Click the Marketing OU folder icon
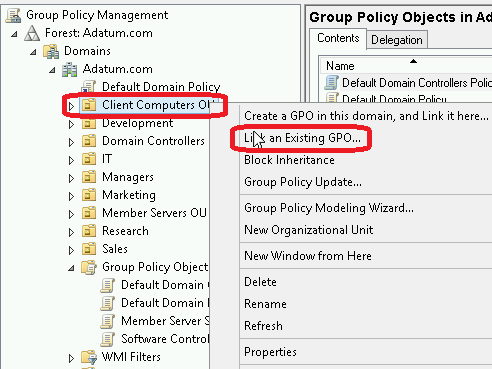 [89, 195]
